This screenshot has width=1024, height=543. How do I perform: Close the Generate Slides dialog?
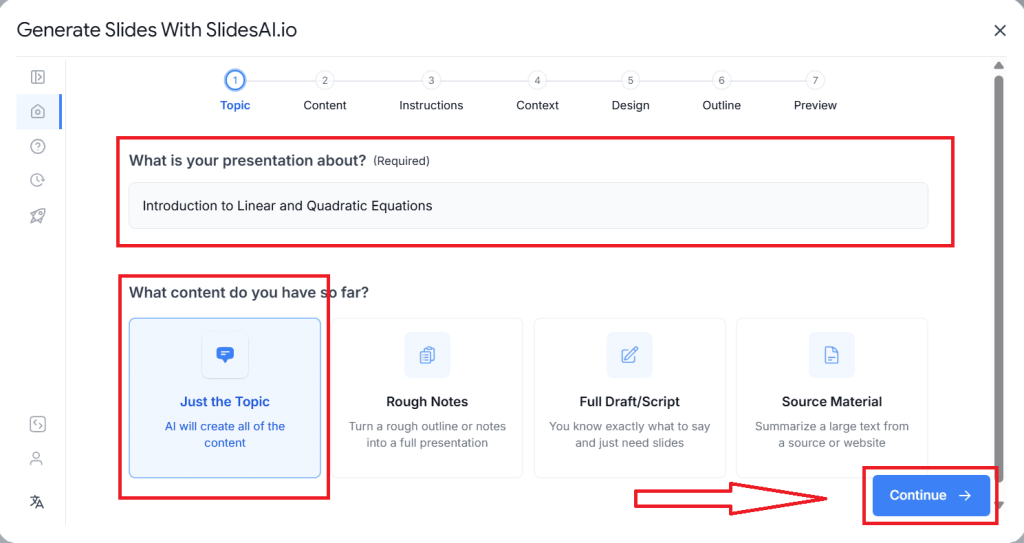(x=1000, y=30)
